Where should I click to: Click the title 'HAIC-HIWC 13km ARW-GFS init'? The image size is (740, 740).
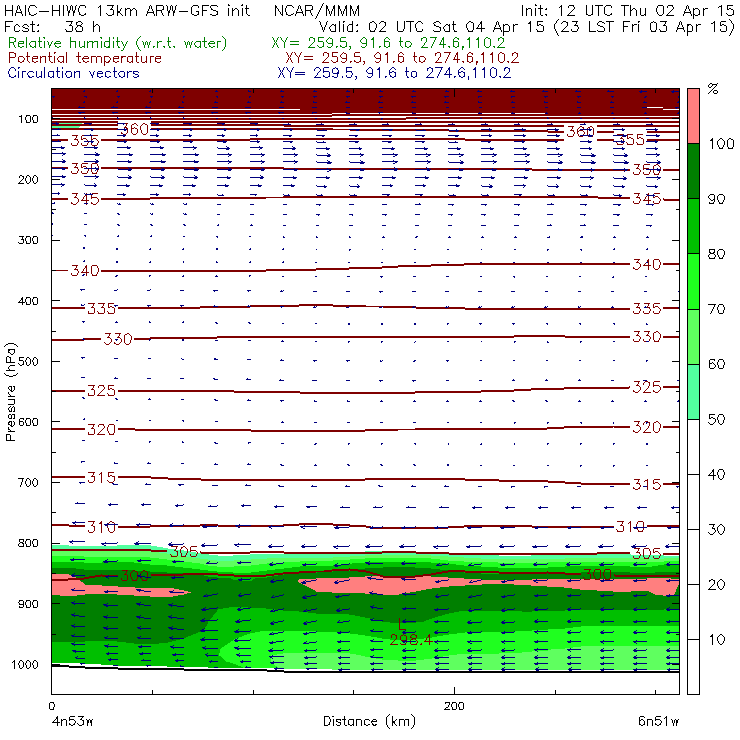pyautogui.click(x=127, y=10)
